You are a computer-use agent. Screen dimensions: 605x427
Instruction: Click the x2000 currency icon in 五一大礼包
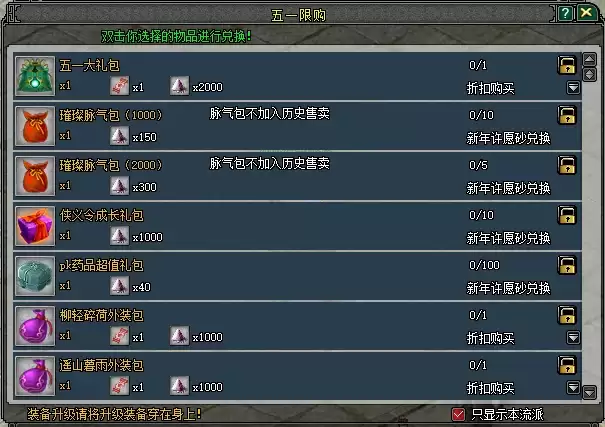[x=179, y=86]
